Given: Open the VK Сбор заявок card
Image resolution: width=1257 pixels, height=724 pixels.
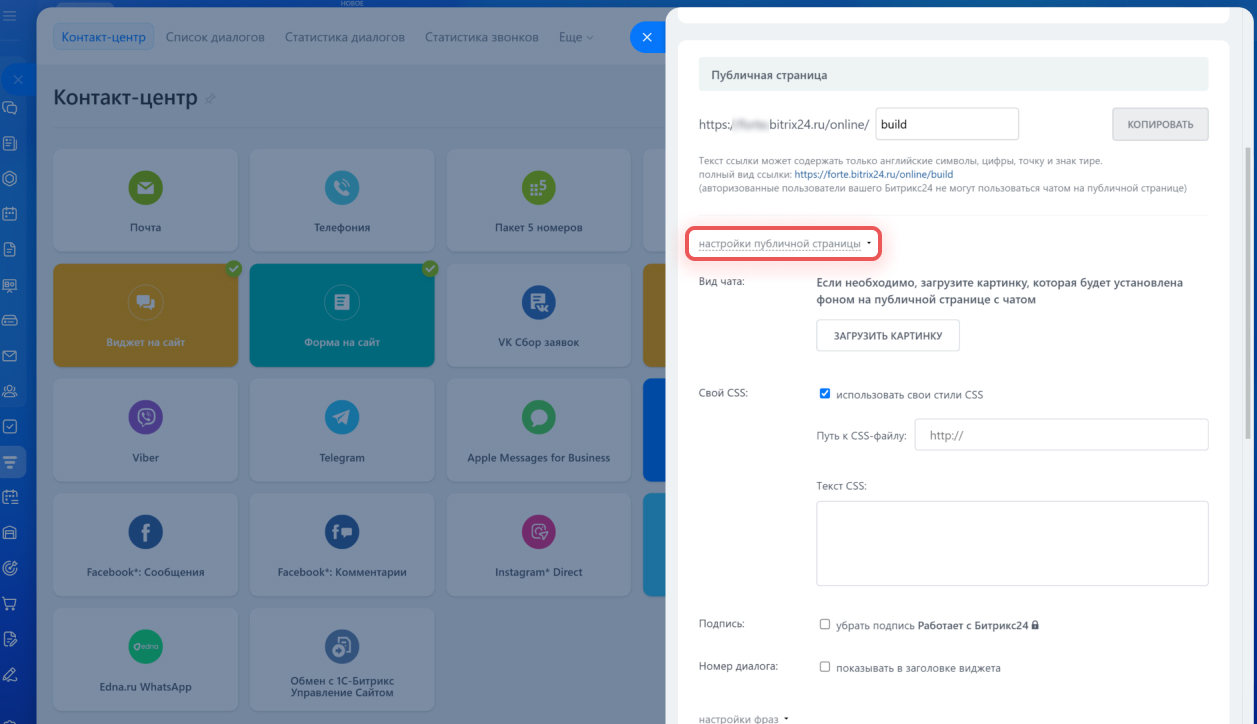Looking at the screenshot, I should click(539, 315).
